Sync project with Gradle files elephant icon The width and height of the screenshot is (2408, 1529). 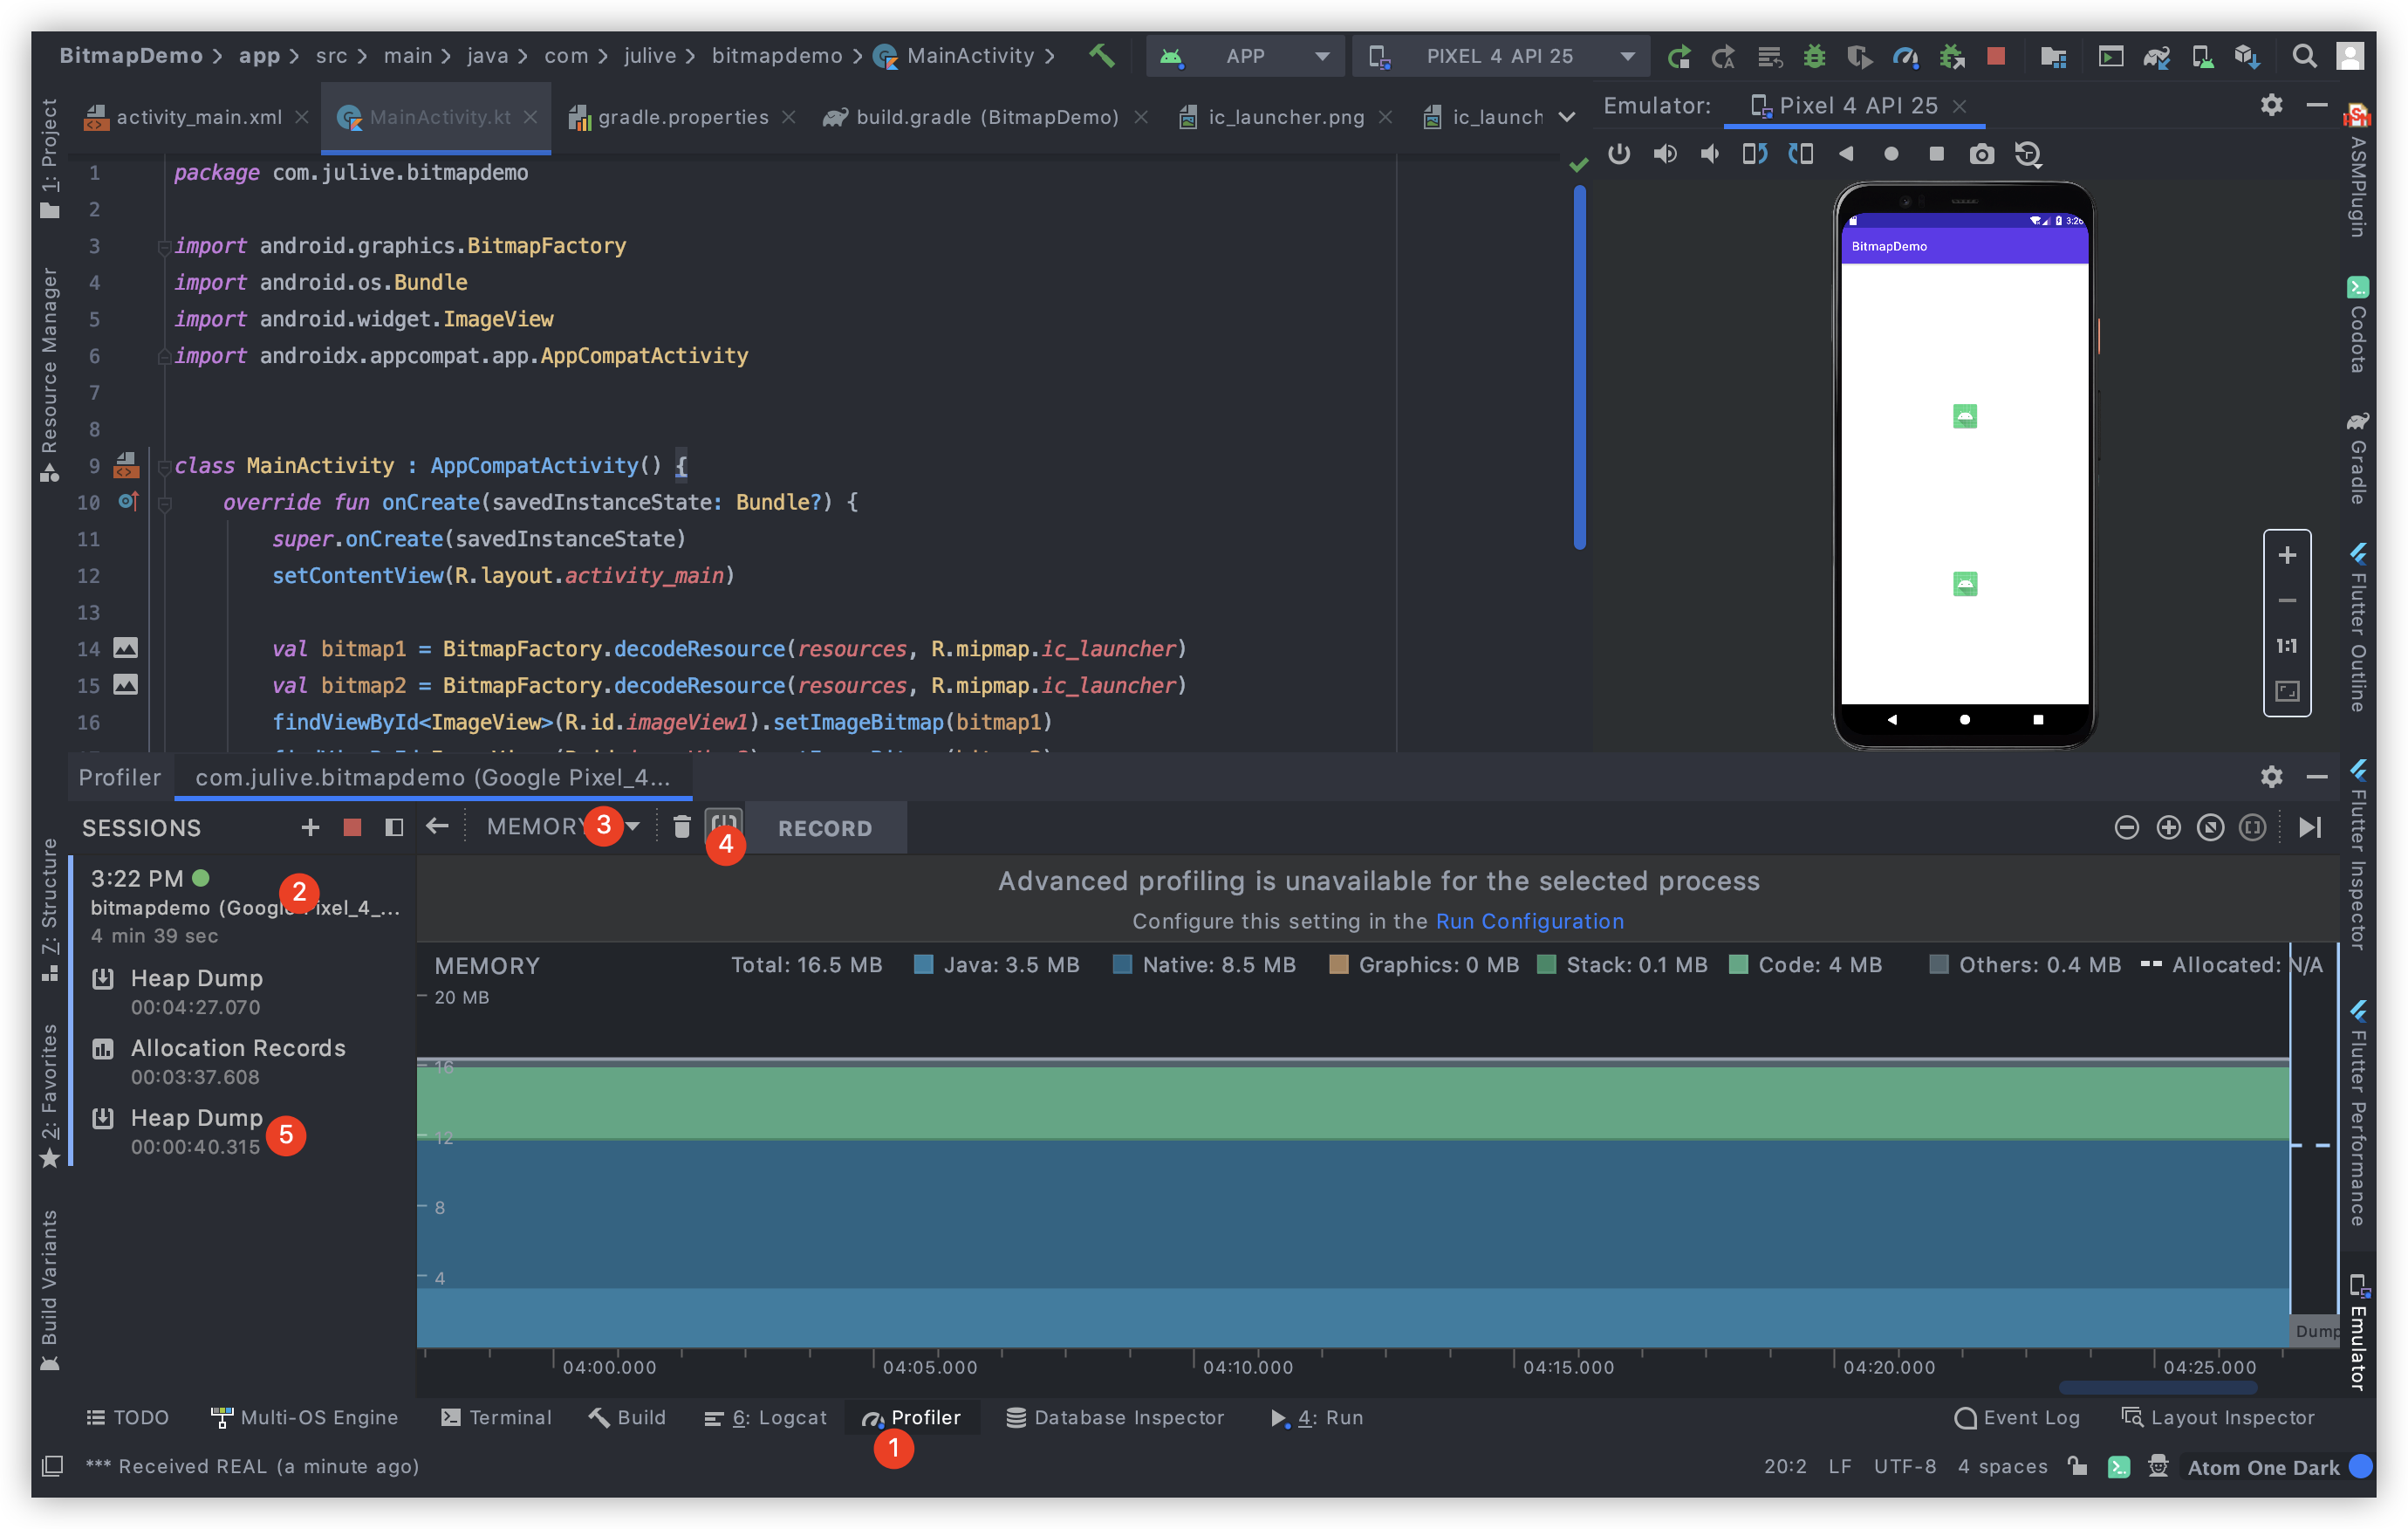tap(2157, 56)
